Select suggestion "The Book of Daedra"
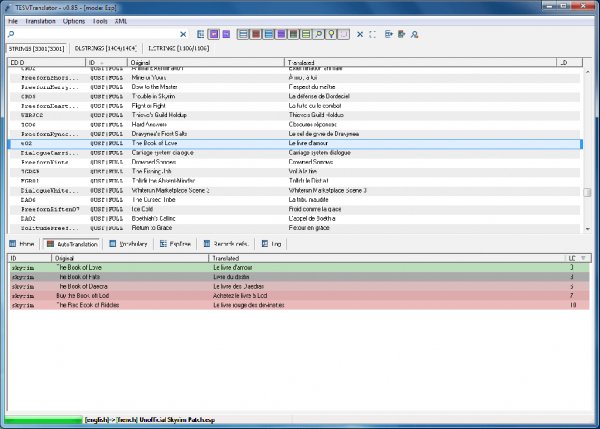 tap(298, 286)
